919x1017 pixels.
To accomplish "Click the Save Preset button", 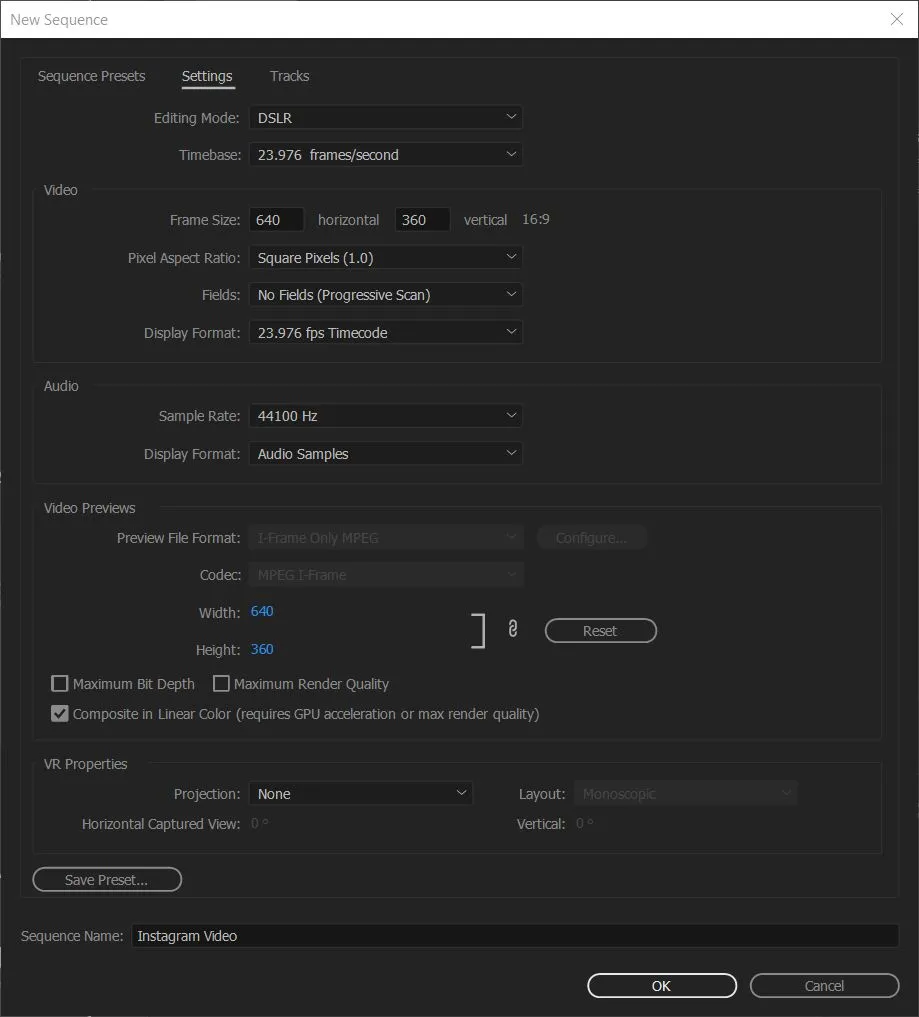I will [107, 880].
